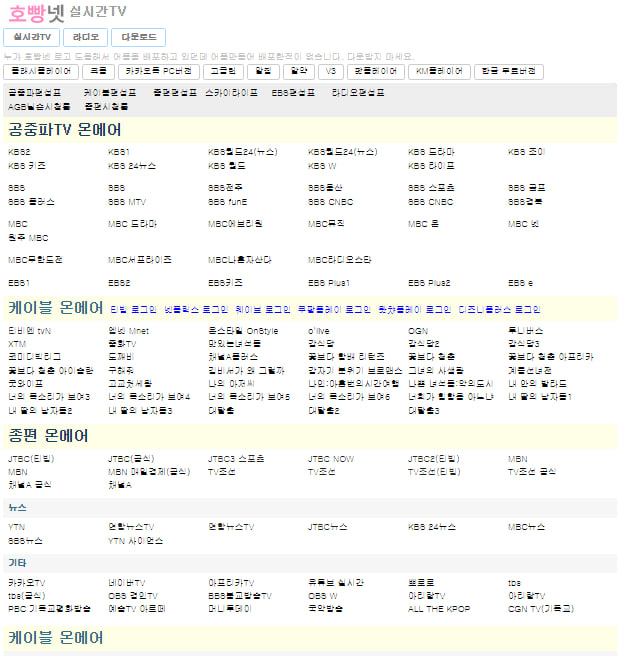Click the 카카오톡 PC버전 download button
The image size is (620, 656).
pyautogui.click(x=159, y=72)
